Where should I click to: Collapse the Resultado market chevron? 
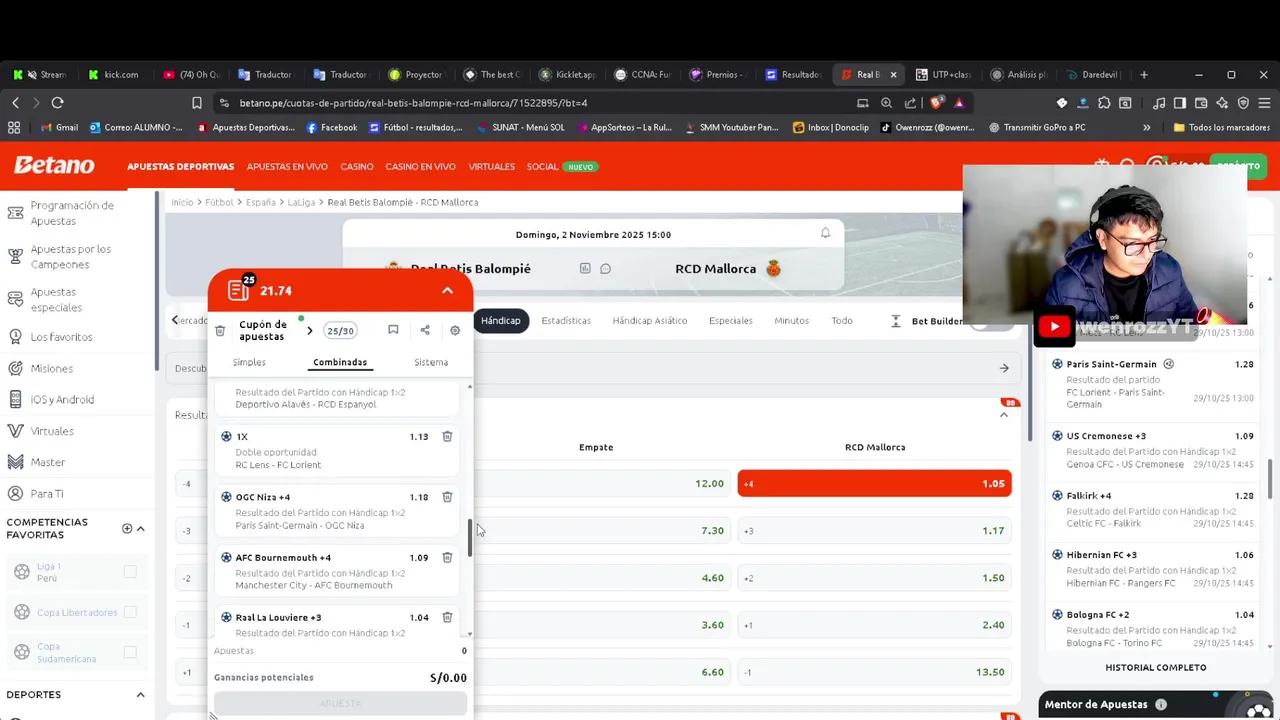click(1004, 414)
